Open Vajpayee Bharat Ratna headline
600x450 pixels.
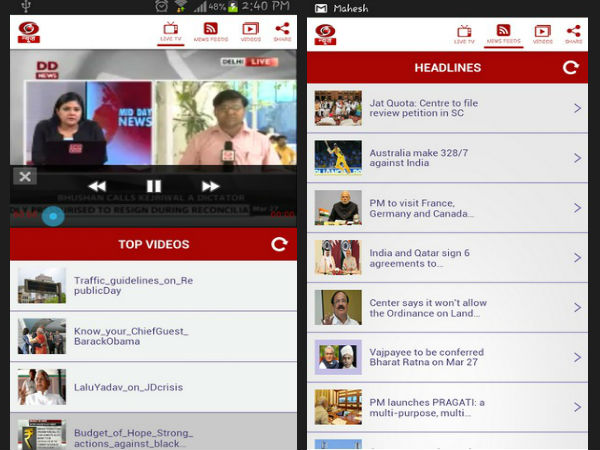447,357
